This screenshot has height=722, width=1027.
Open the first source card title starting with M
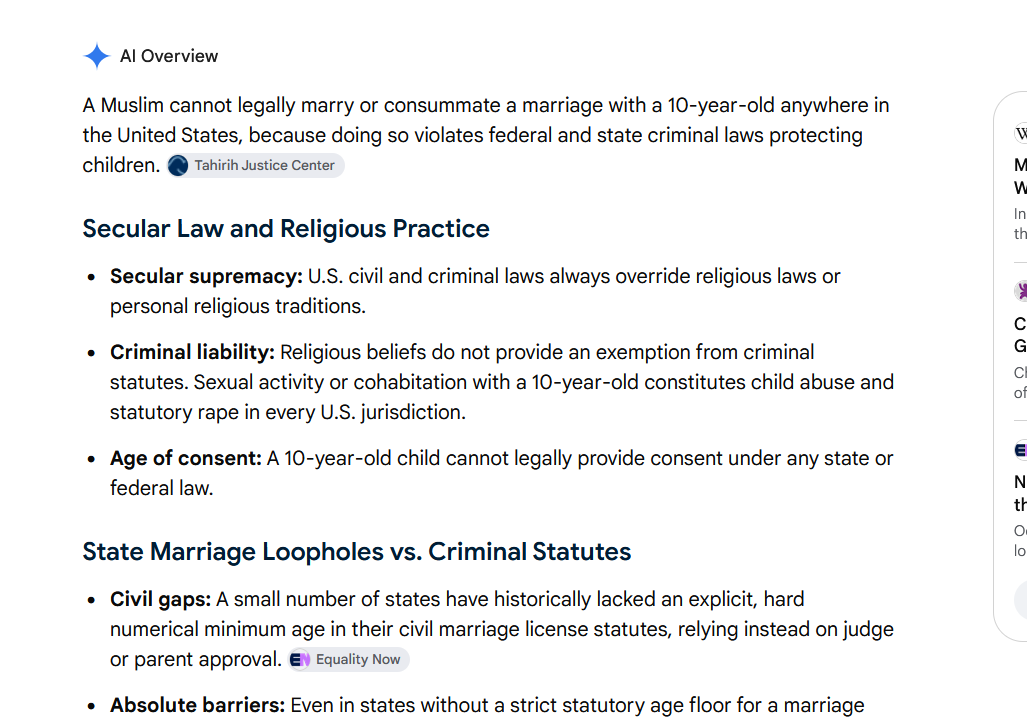(x=1020, y=176)
